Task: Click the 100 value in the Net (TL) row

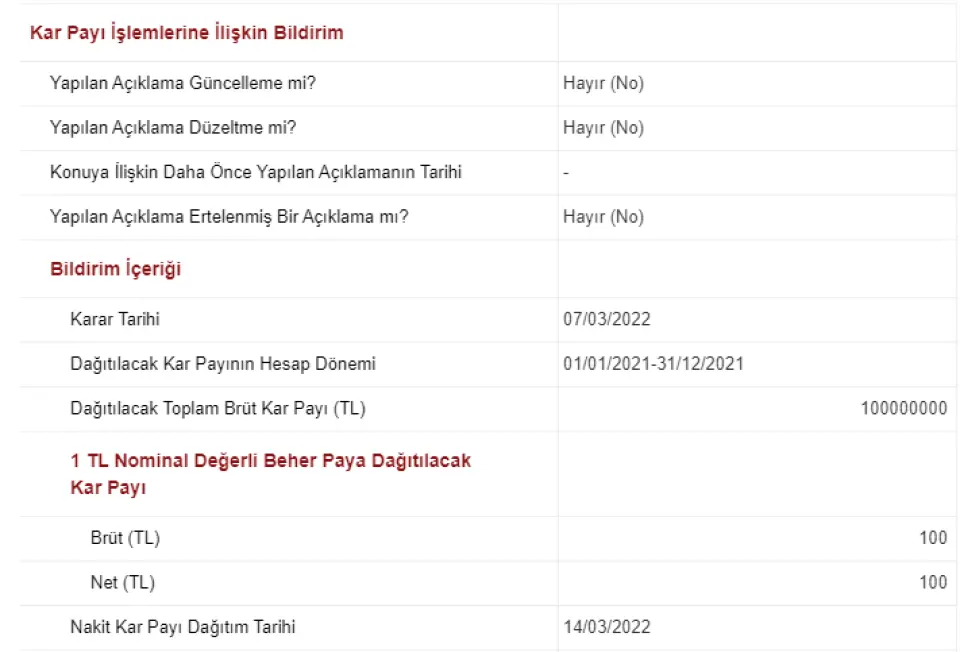Action: 933,583
